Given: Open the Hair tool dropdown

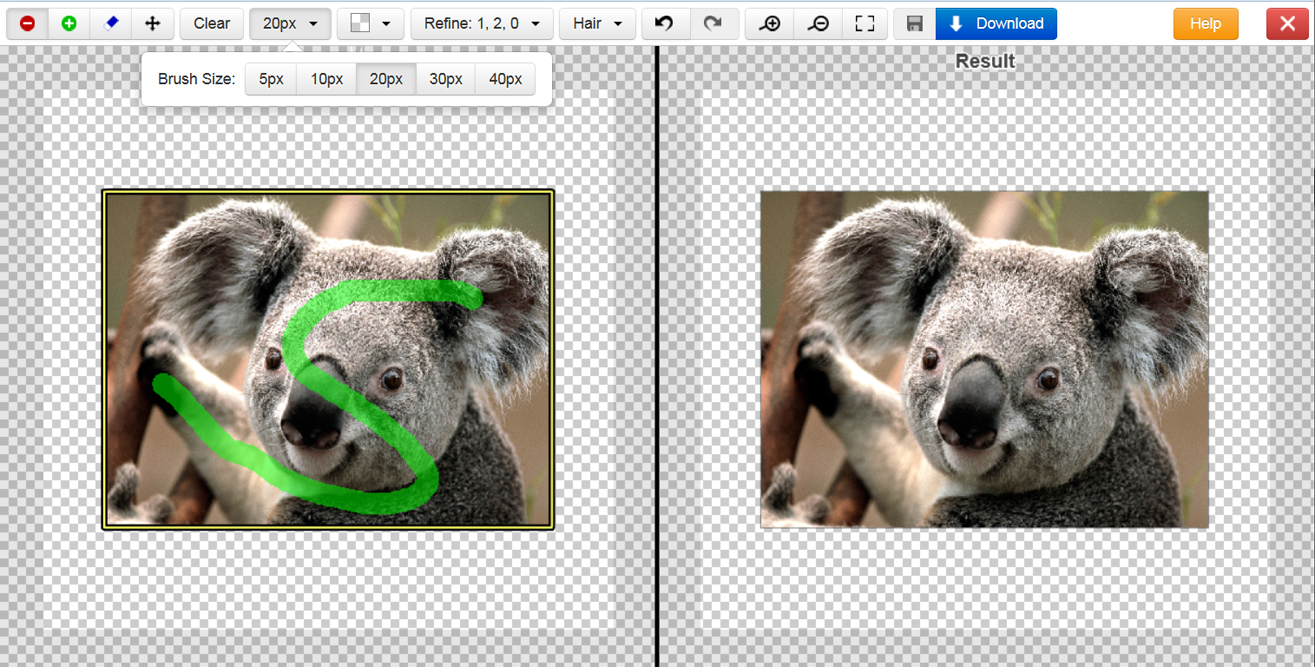Looking at the screenshot, I should [597, 23].
